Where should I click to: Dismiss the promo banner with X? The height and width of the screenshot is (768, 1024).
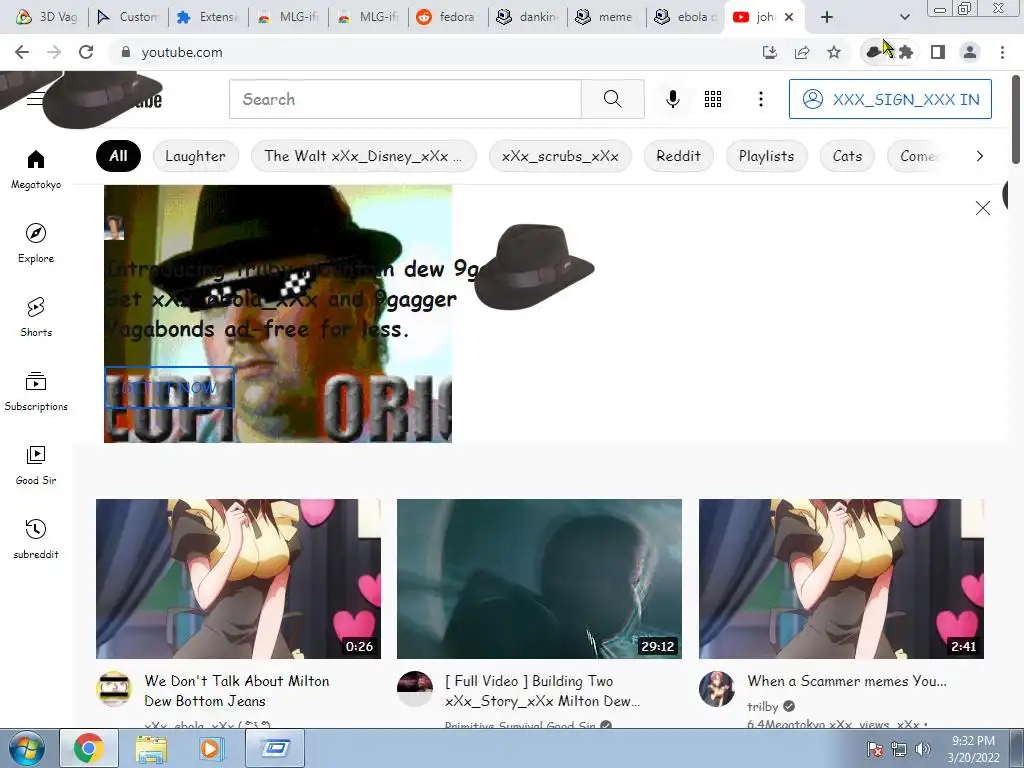(x=982, y=208)
